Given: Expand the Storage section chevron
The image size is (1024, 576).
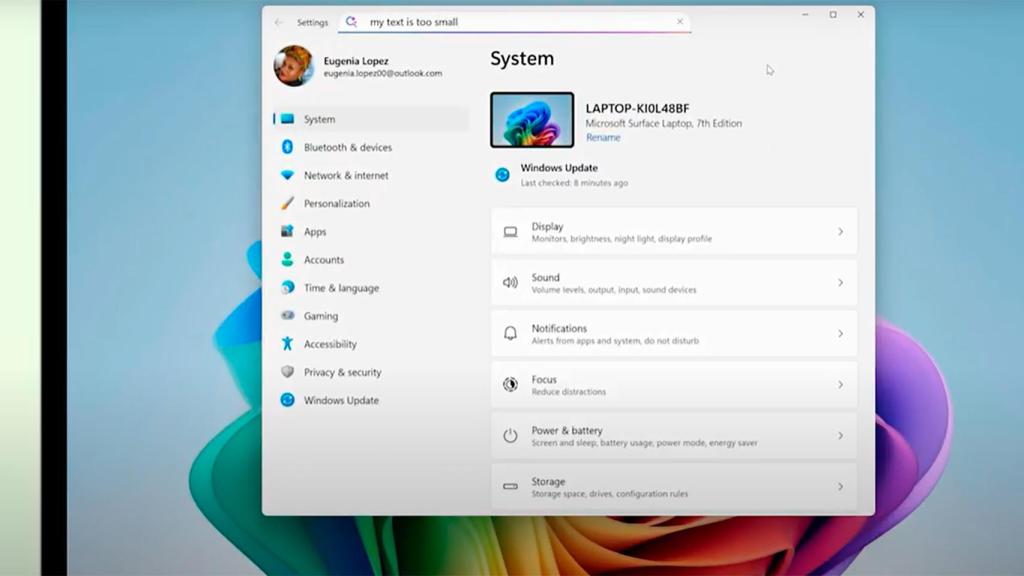Looking at the screenshot, I should coord(841,487).
